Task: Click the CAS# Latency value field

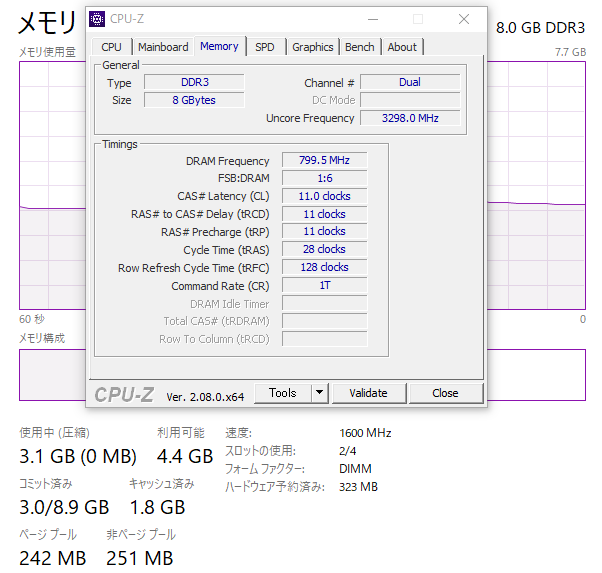Action: 324,197
